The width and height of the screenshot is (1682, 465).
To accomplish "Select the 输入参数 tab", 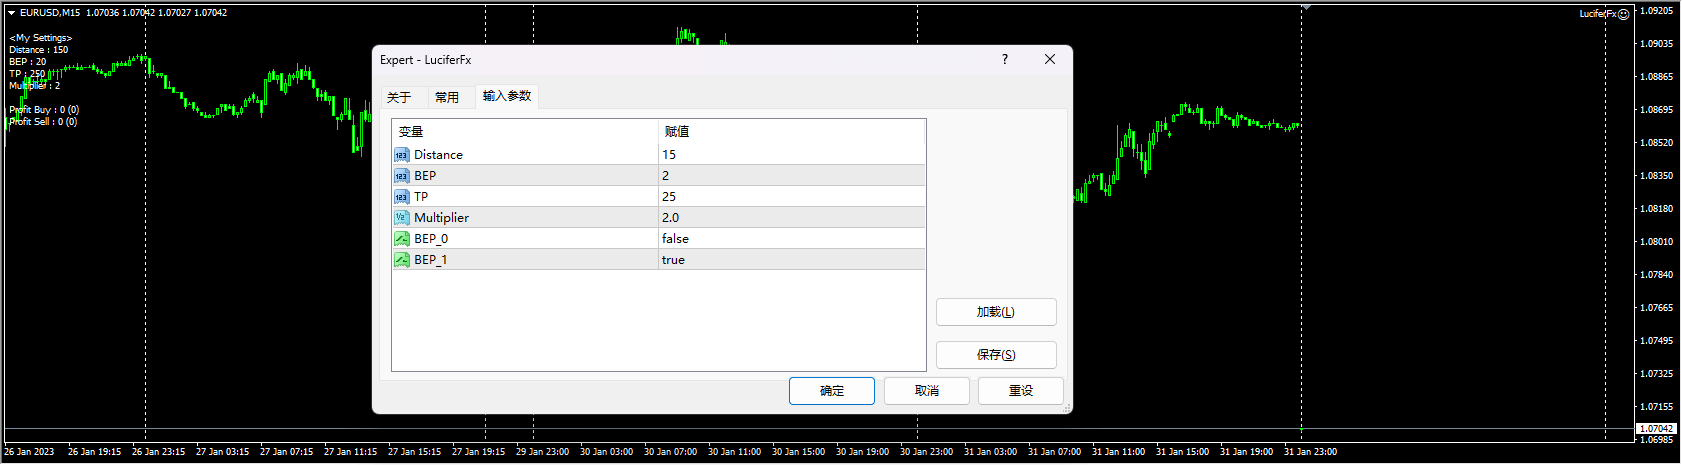I will point(507,96).
